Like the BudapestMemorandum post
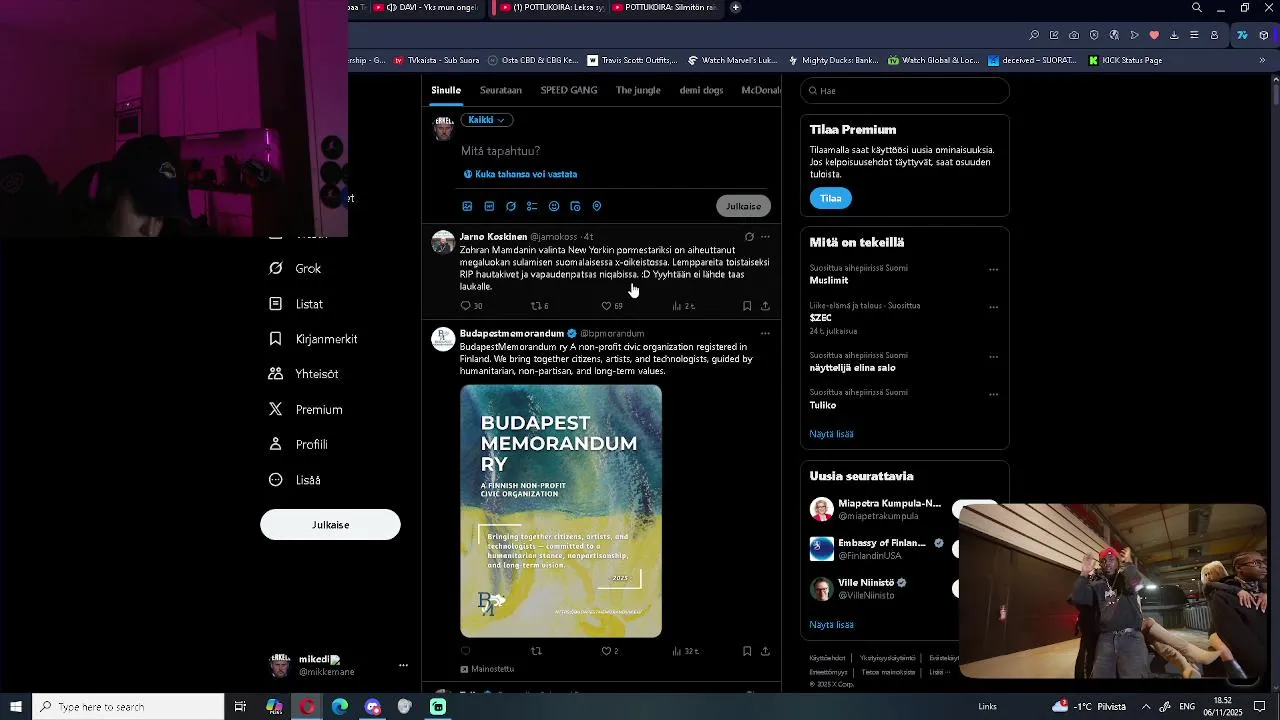1280x720 pixels. (x=606, y=651)
